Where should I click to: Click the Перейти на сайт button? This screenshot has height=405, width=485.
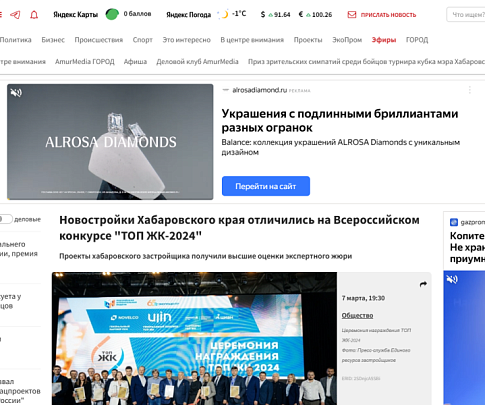tap(266, 186)
